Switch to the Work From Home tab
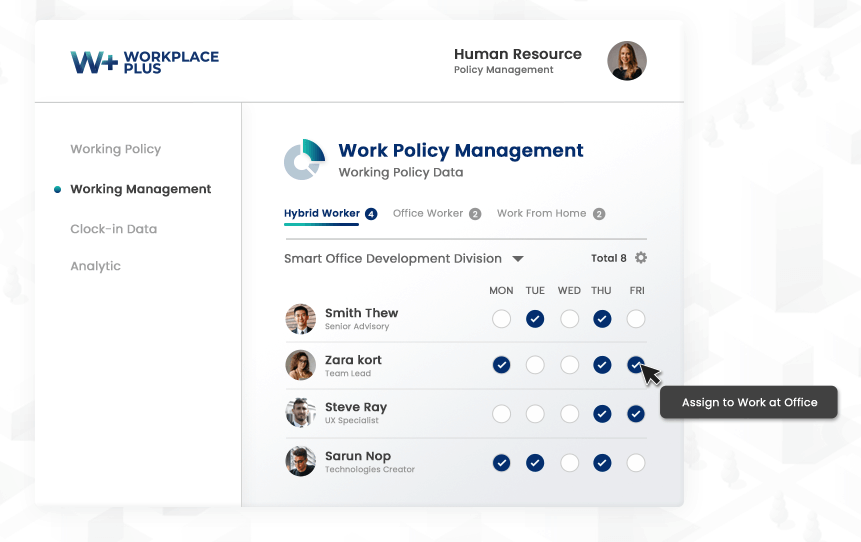861x542 pixels. coord(541,213)
